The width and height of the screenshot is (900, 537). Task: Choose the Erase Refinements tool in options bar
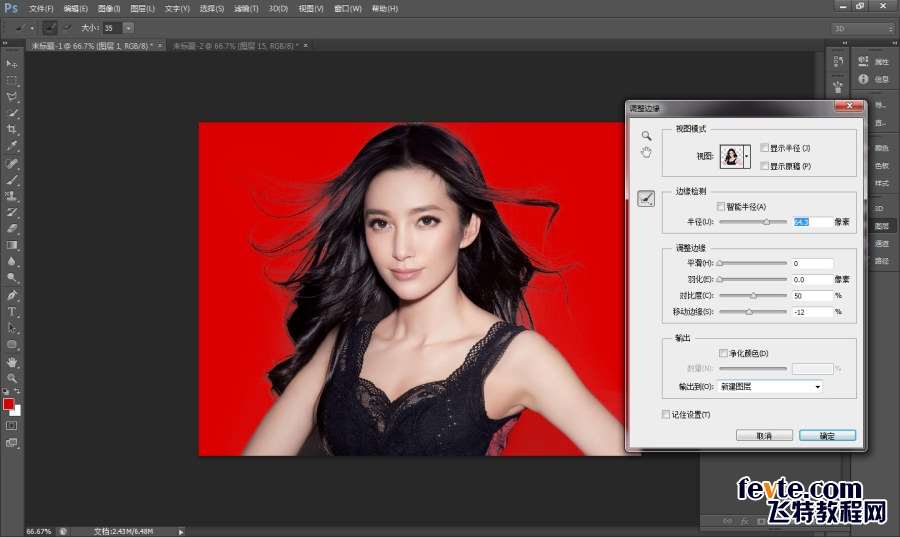(x=68, y=27)
